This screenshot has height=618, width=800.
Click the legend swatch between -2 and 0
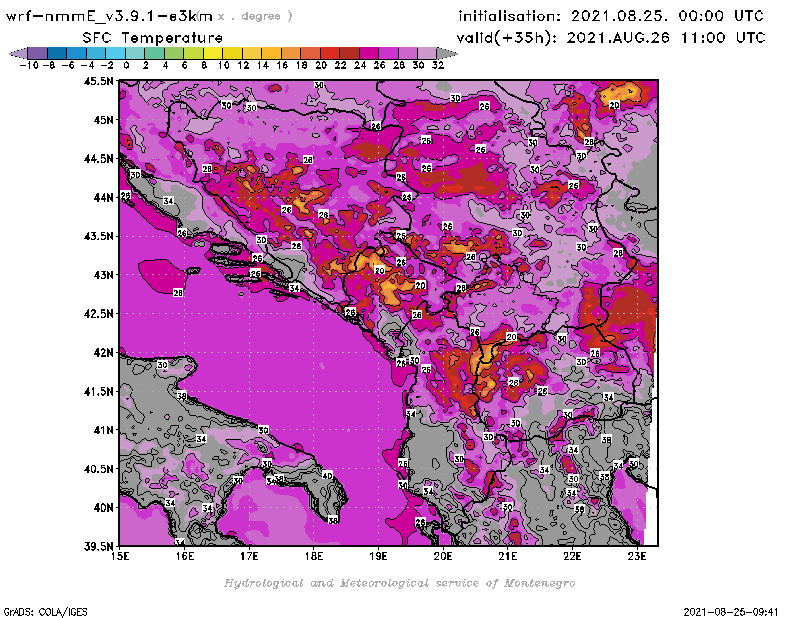115,53
